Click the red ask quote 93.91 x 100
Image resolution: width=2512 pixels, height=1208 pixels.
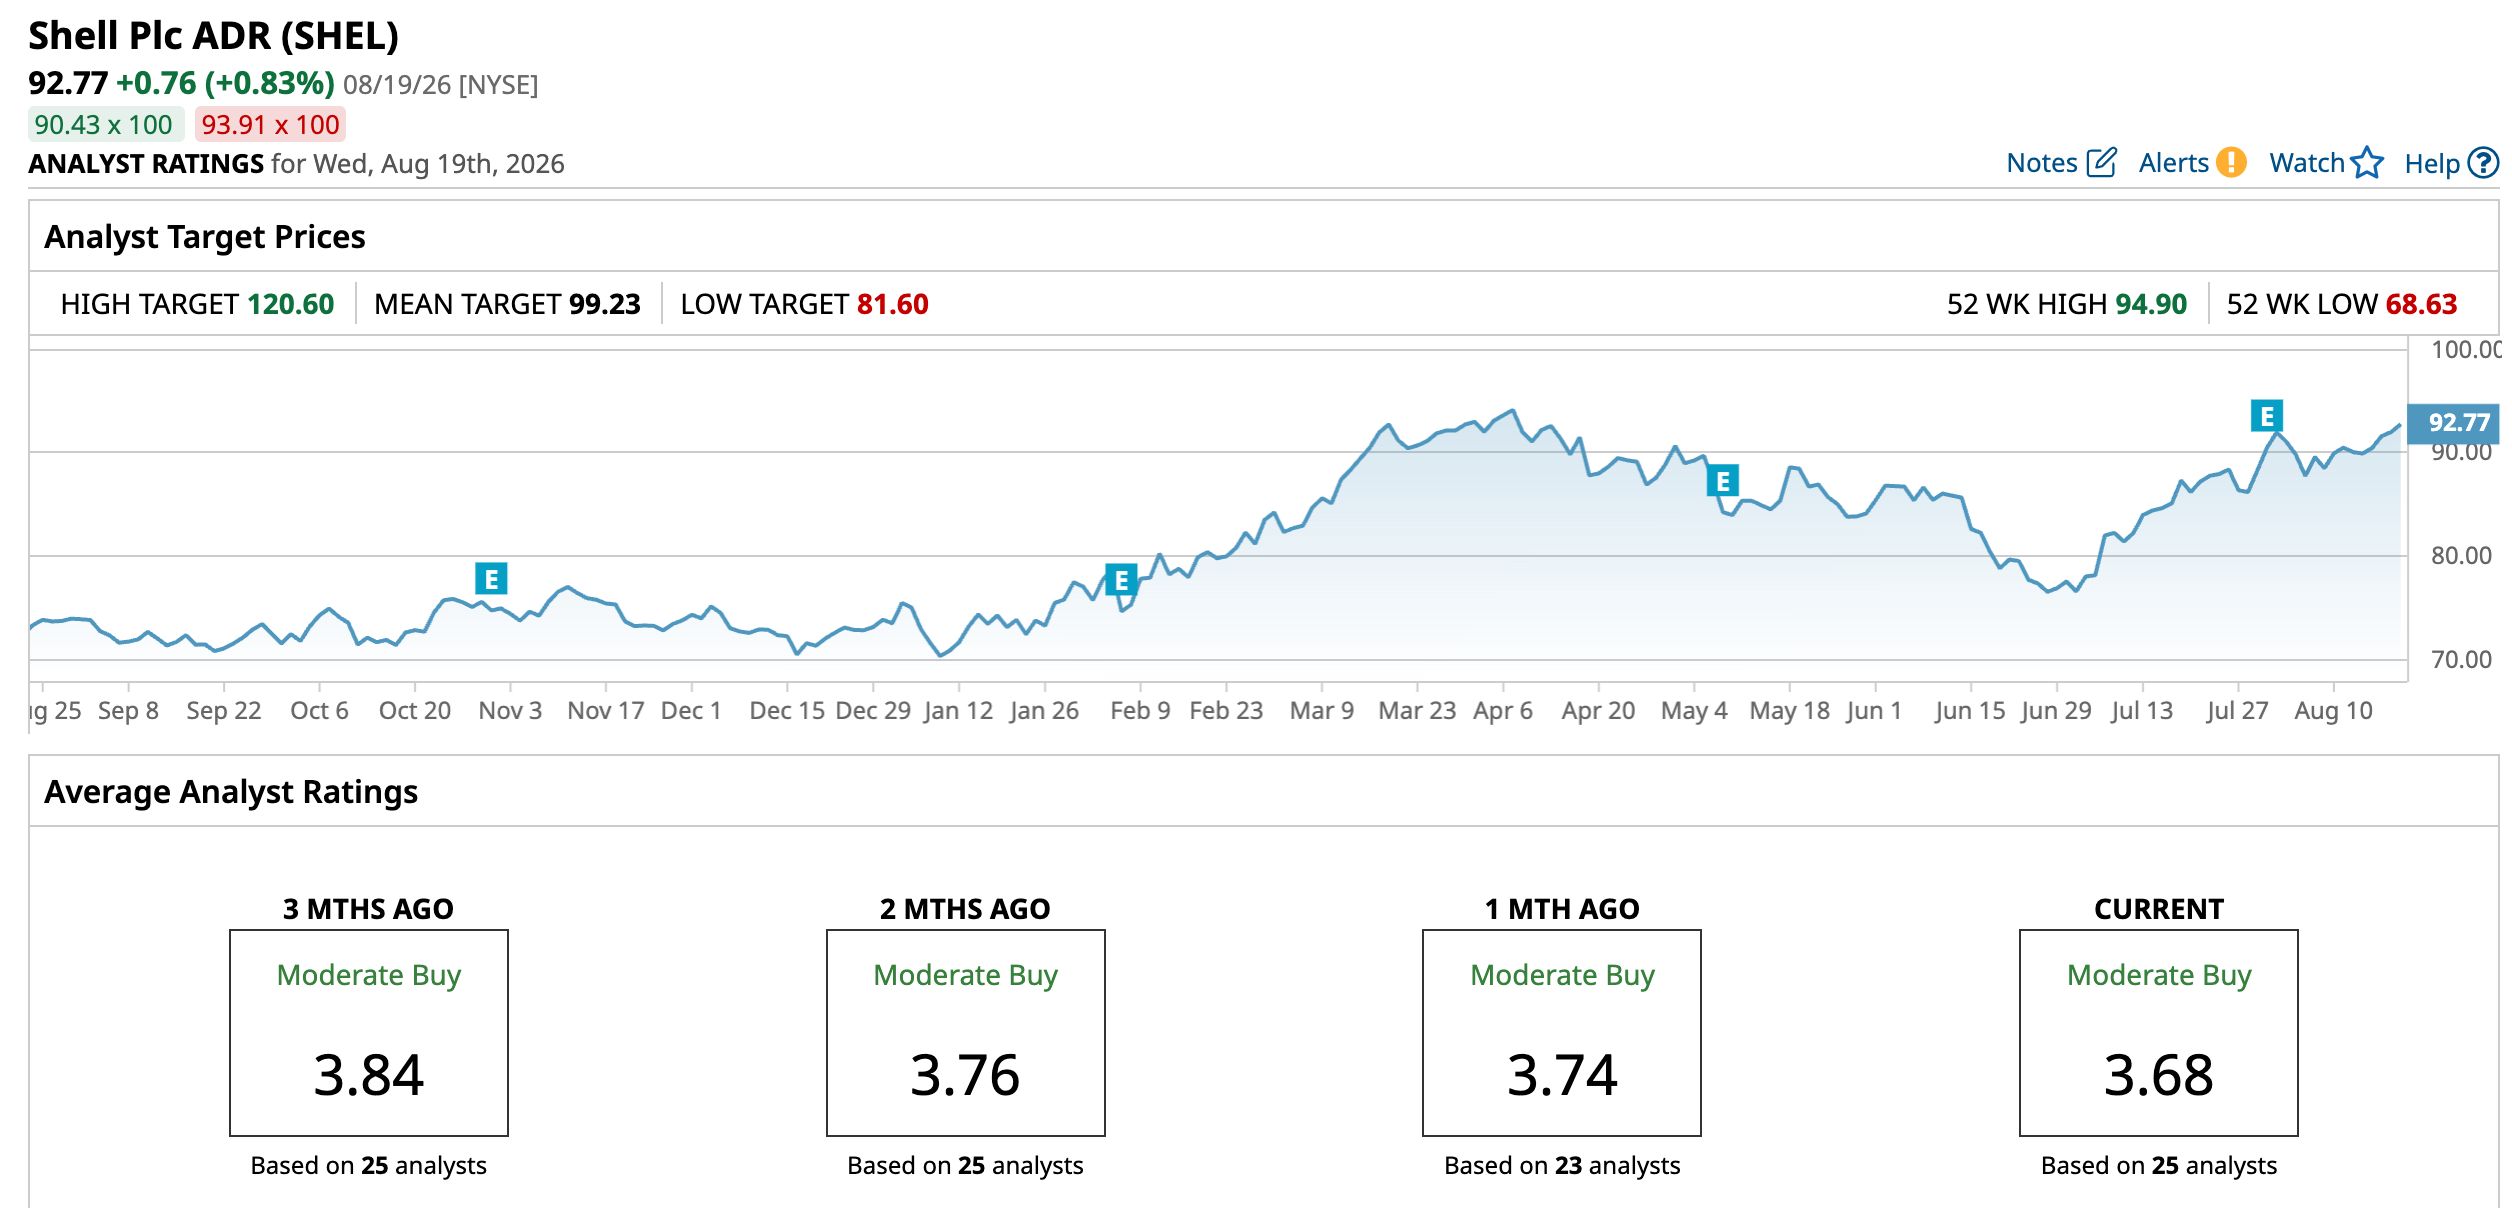pos(270,125)
